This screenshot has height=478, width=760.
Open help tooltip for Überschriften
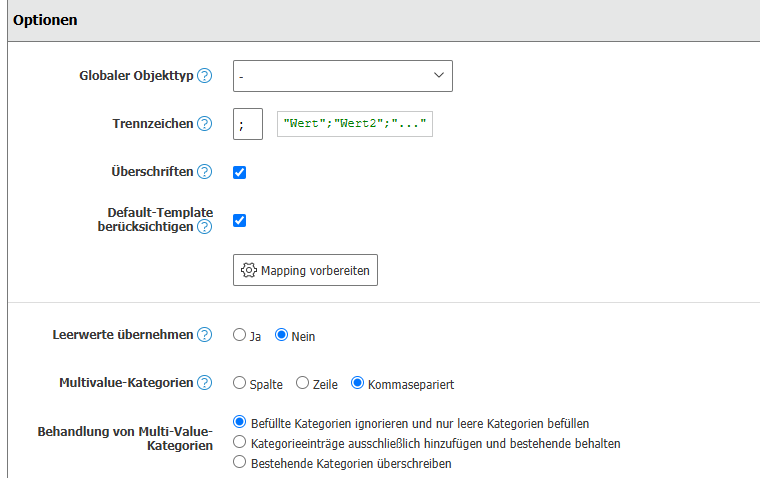coord(205,172)
